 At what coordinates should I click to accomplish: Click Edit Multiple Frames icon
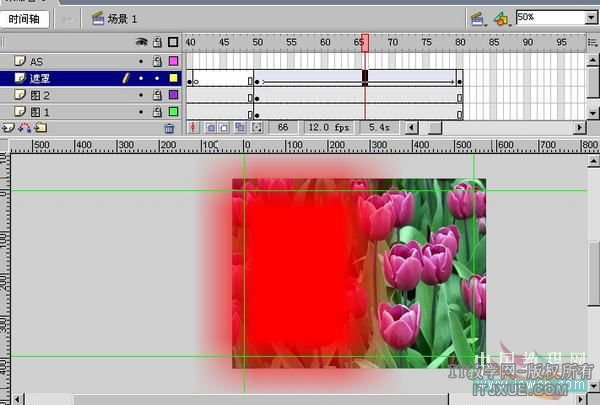pos(240,128)
